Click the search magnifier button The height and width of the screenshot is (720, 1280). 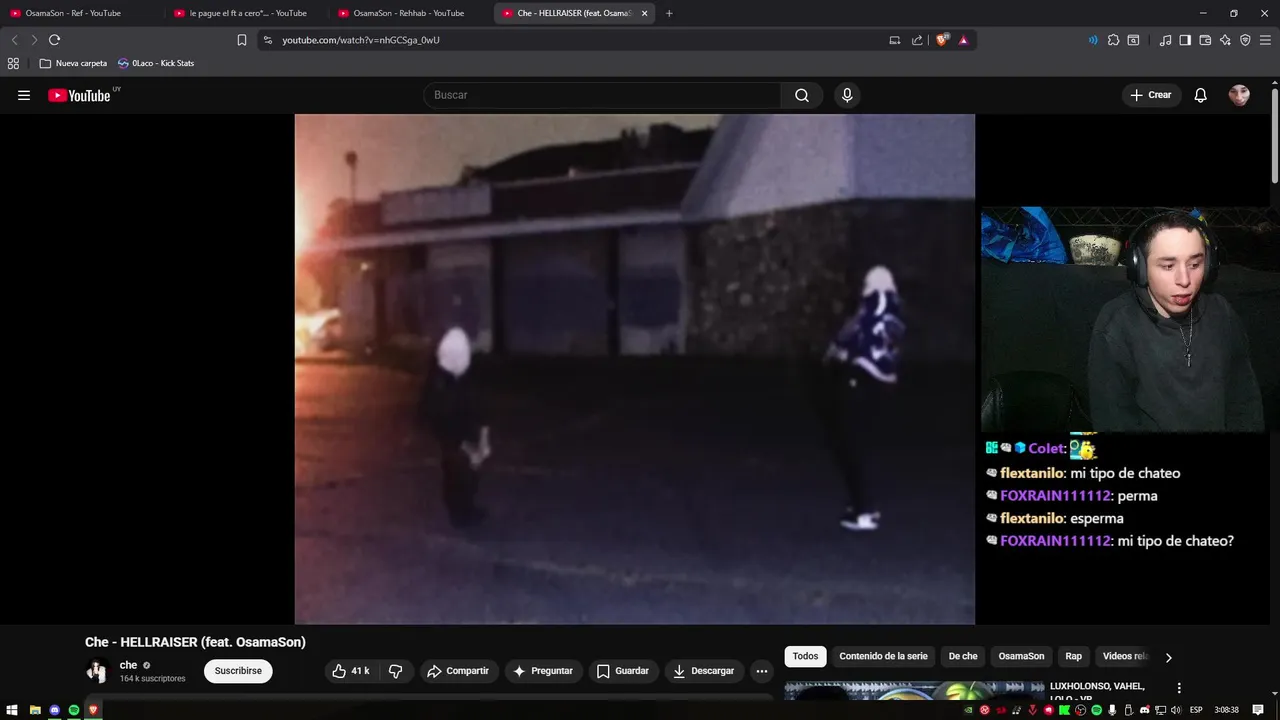pos(802,95)
